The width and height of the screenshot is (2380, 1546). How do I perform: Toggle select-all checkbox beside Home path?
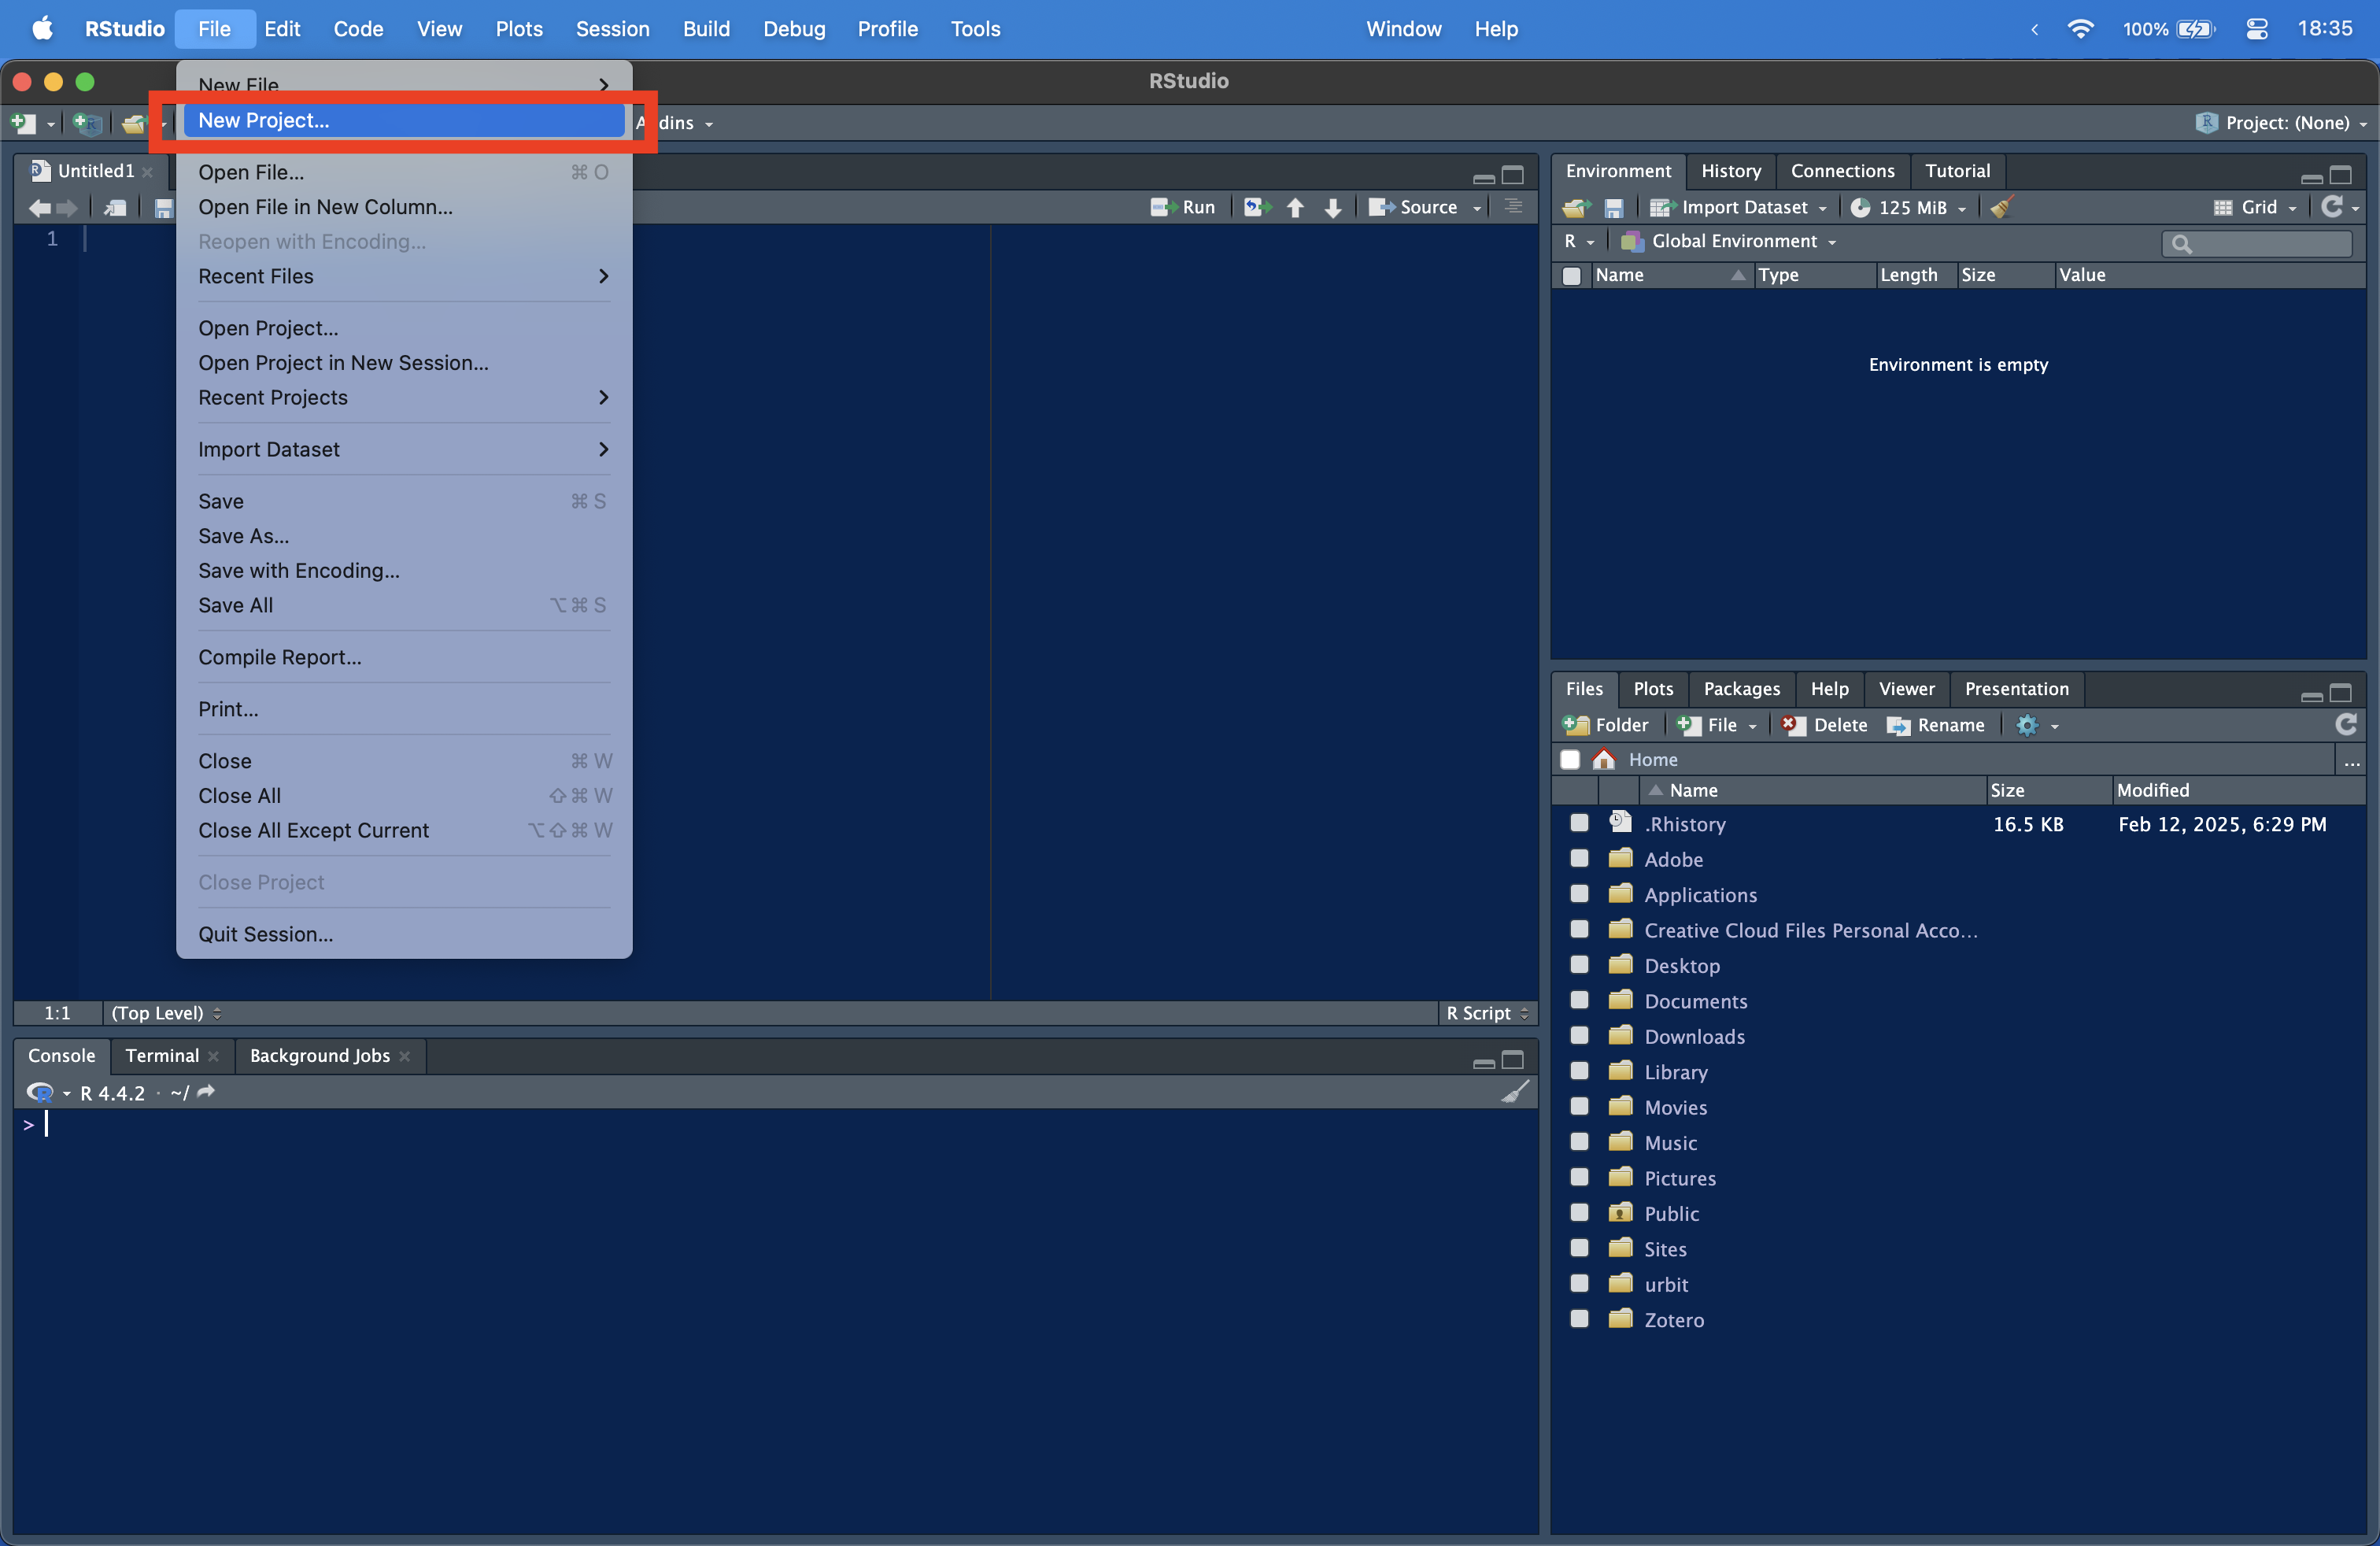pyautogui.click(x=1569, y=760)
